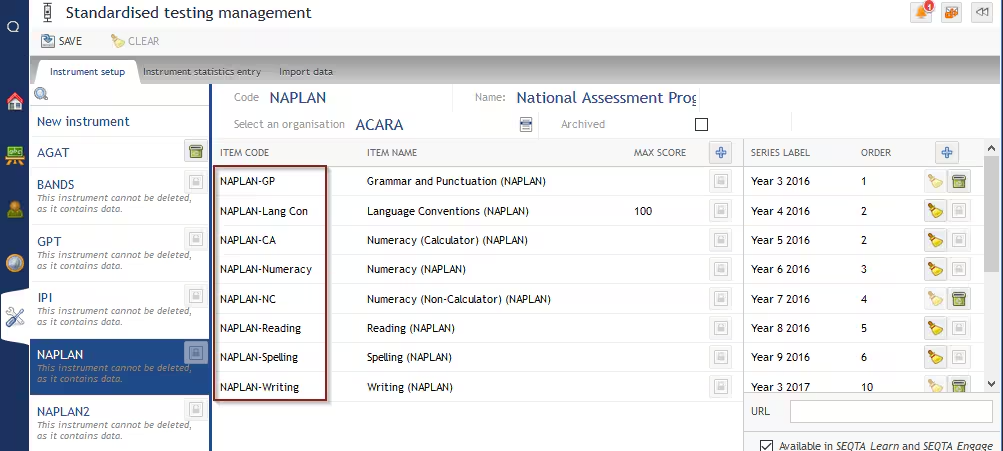Click lock icon on NAPLAN-Writing item row

coord(720,386)
